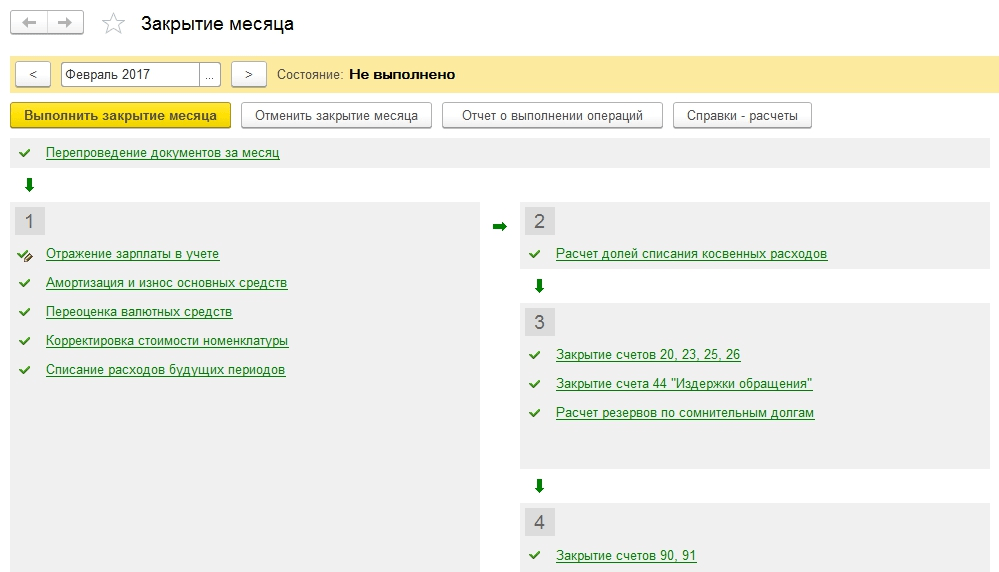Open Справки - расчеты menu
Screen dimensions: 999x572
(742, 115)
